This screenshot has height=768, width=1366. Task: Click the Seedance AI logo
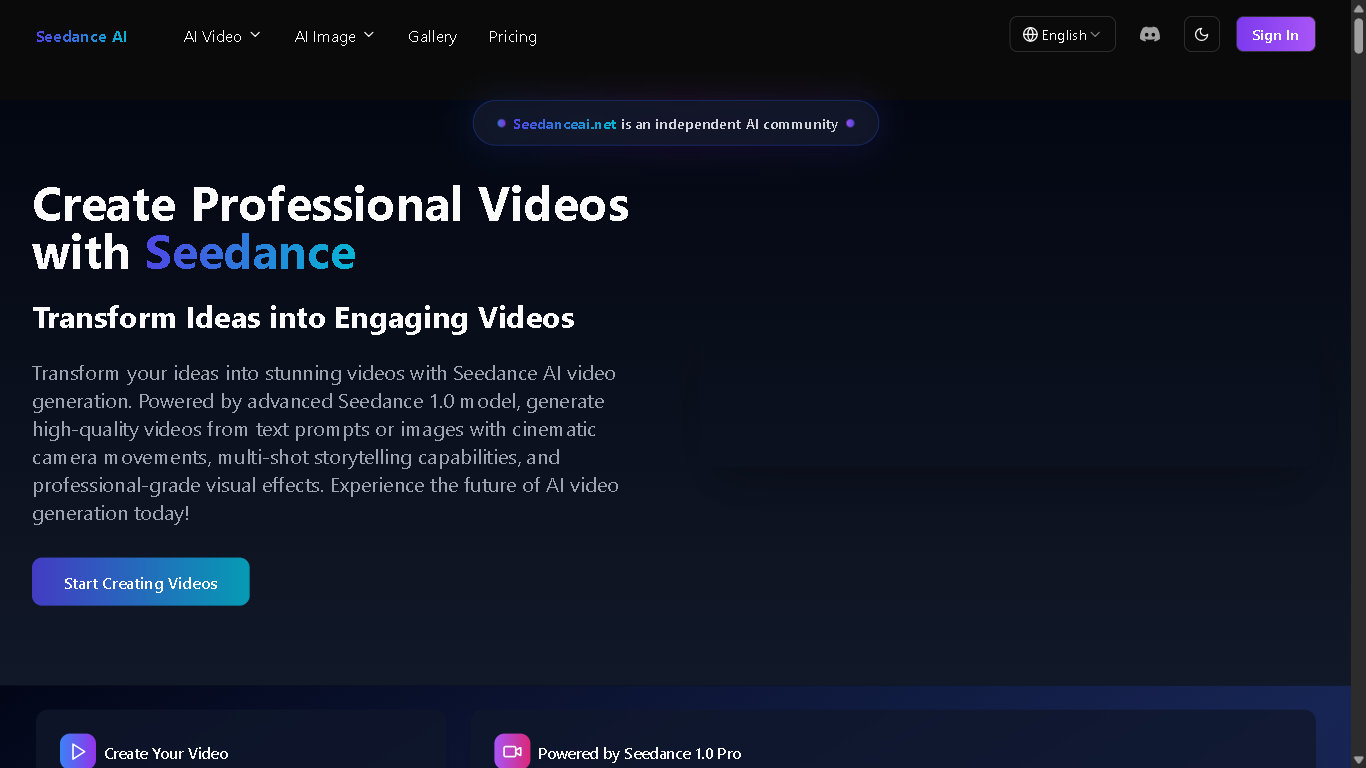(x=81, y=36)
